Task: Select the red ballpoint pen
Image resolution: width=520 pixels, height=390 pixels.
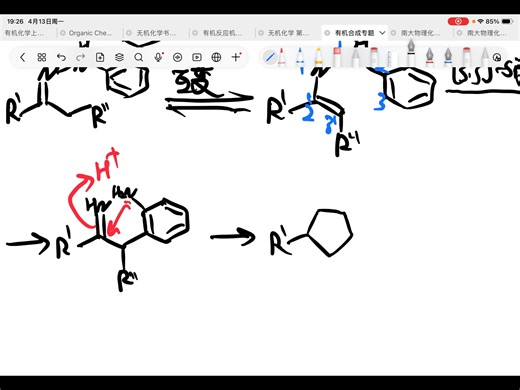Action: (282, 57)
